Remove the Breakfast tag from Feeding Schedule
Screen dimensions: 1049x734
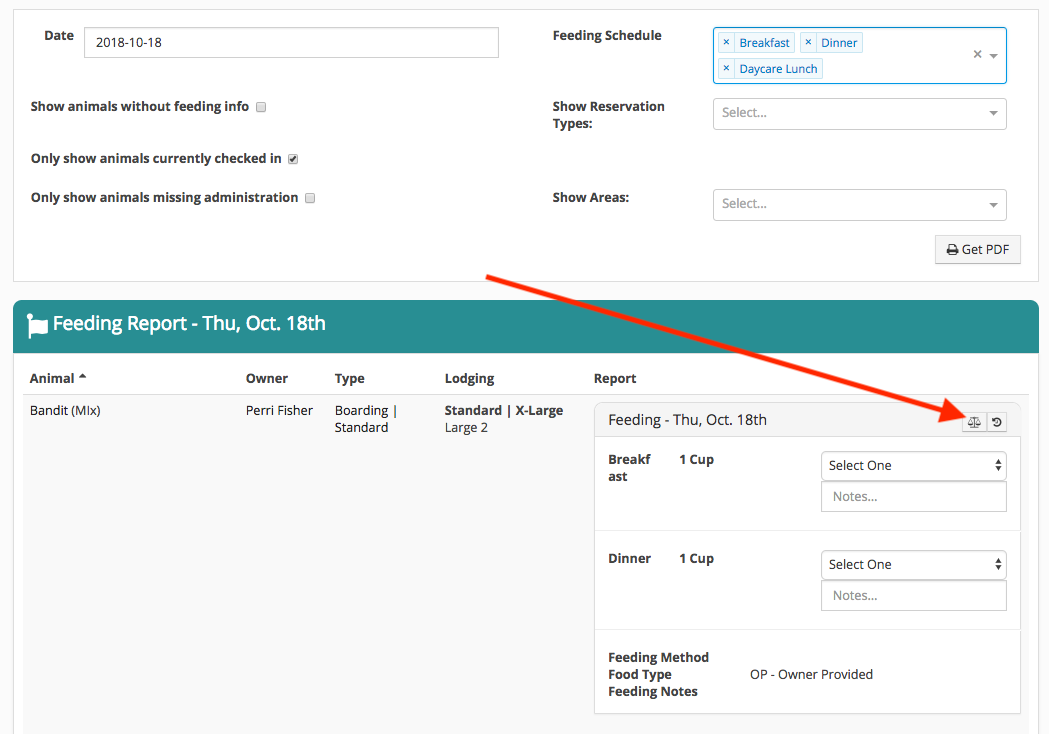[x=727, y=42]
